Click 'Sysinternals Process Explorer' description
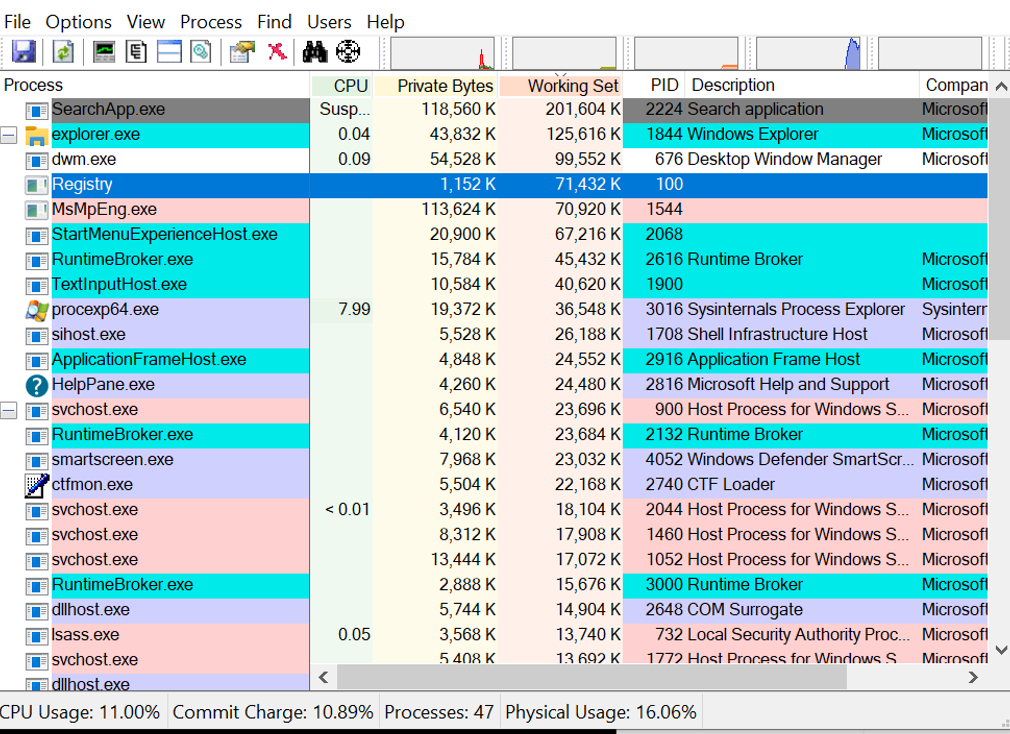Viewport: 1010px width, 734px height. (796, 310)
